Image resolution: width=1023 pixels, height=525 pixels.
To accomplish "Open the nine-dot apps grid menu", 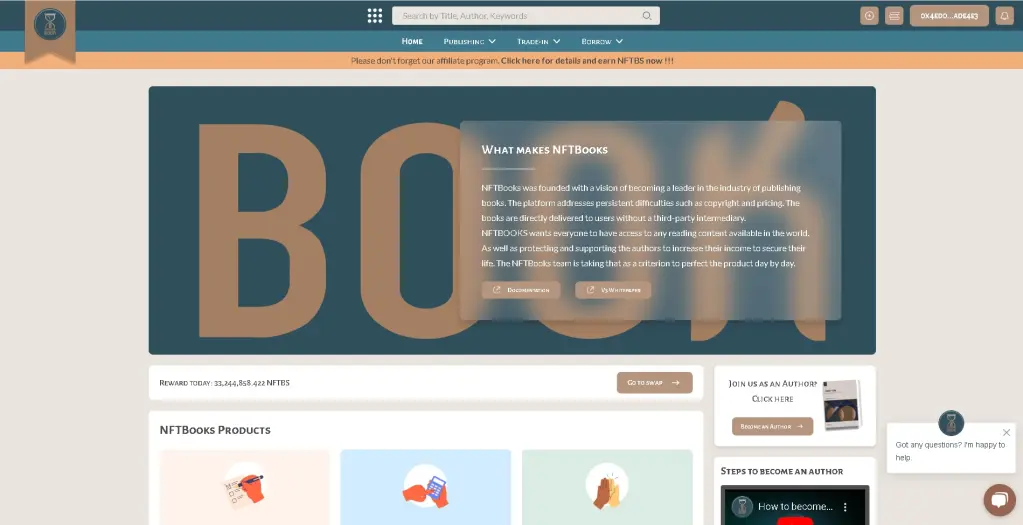I will 374,16.
